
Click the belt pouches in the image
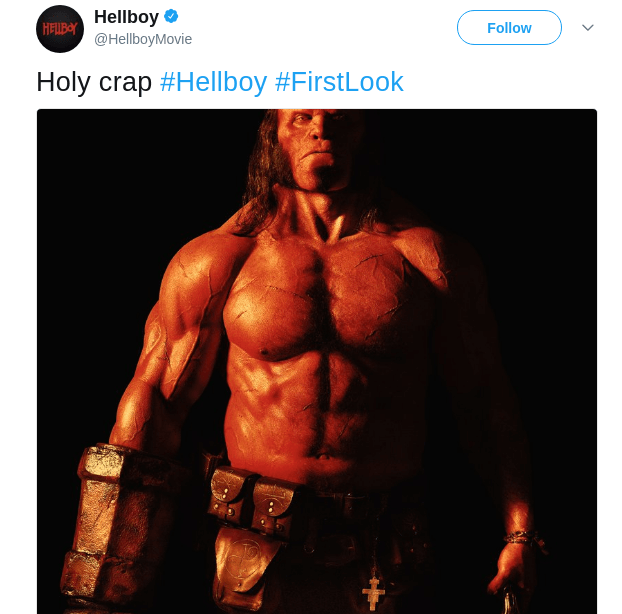click(x=250, y=495)
